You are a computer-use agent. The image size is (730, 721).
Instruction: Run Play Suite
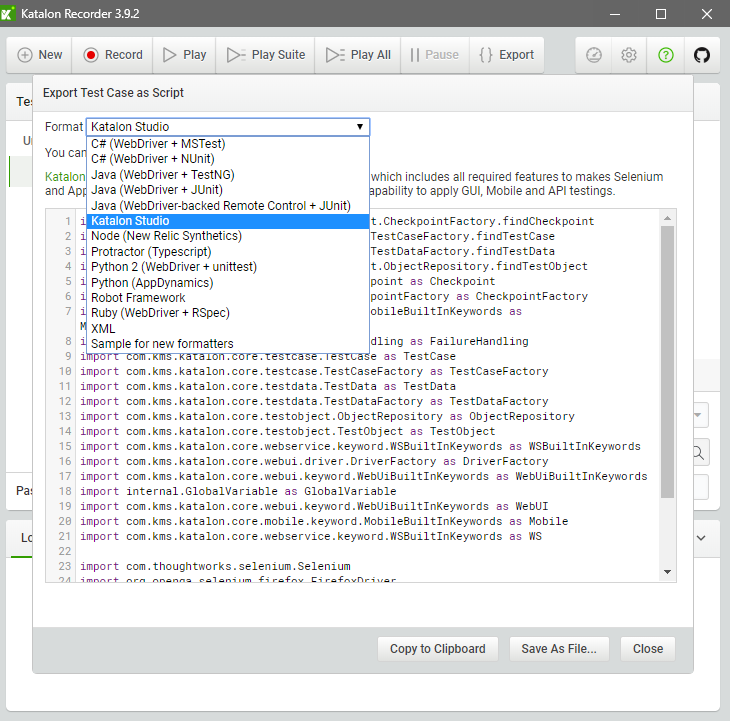coord(265,55)
